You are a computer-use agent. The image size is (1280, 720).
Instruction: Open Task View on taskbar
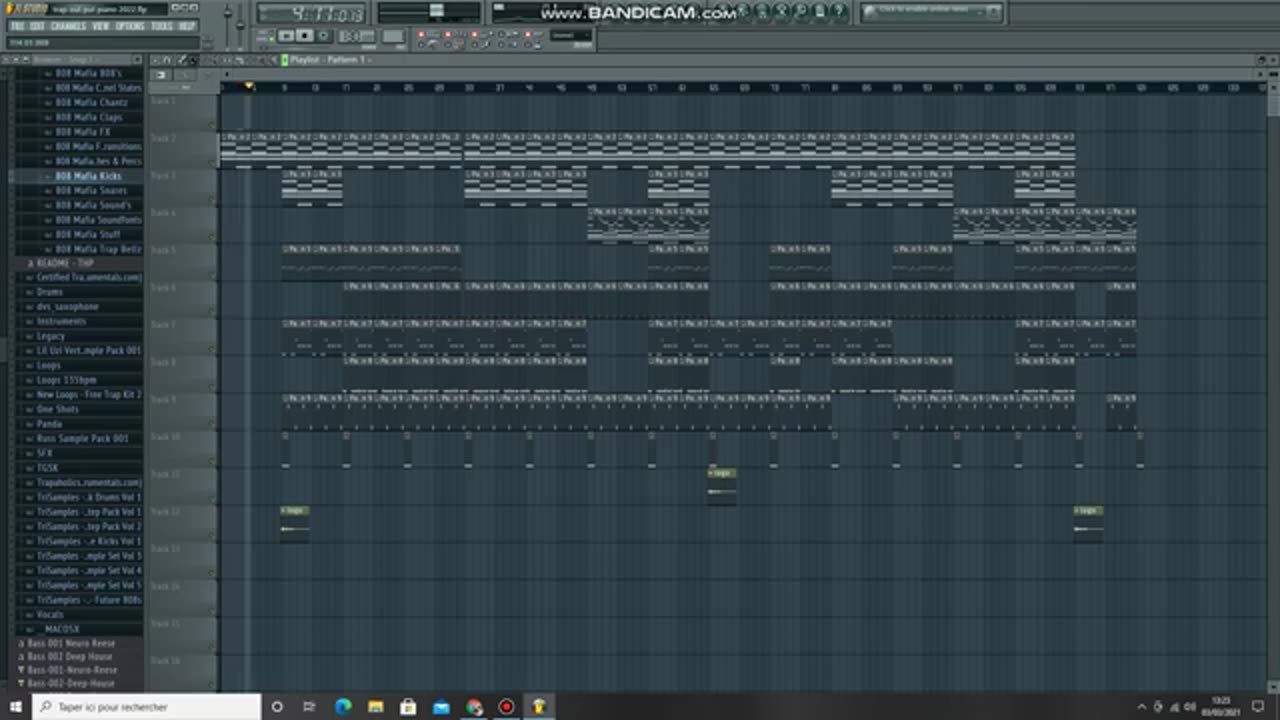click(x=310, y=707)
